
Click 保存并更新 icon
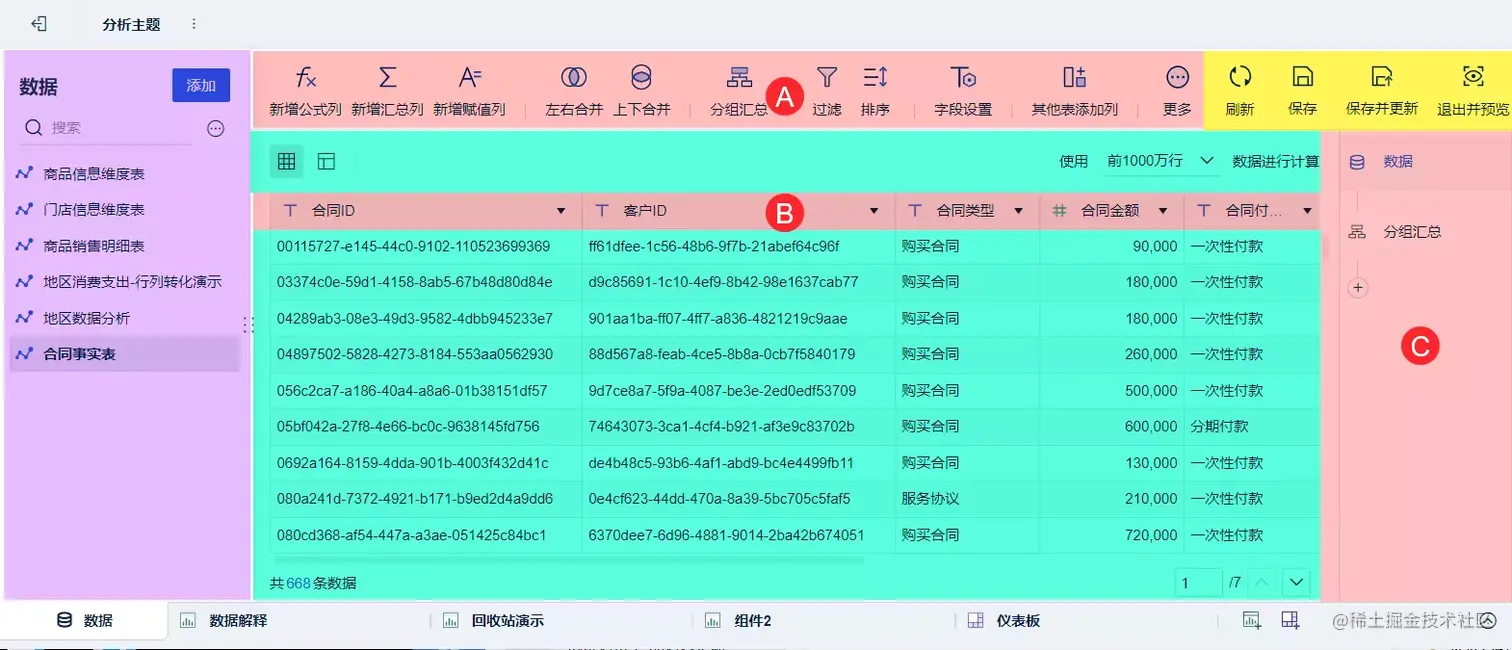click(1381, 77)
